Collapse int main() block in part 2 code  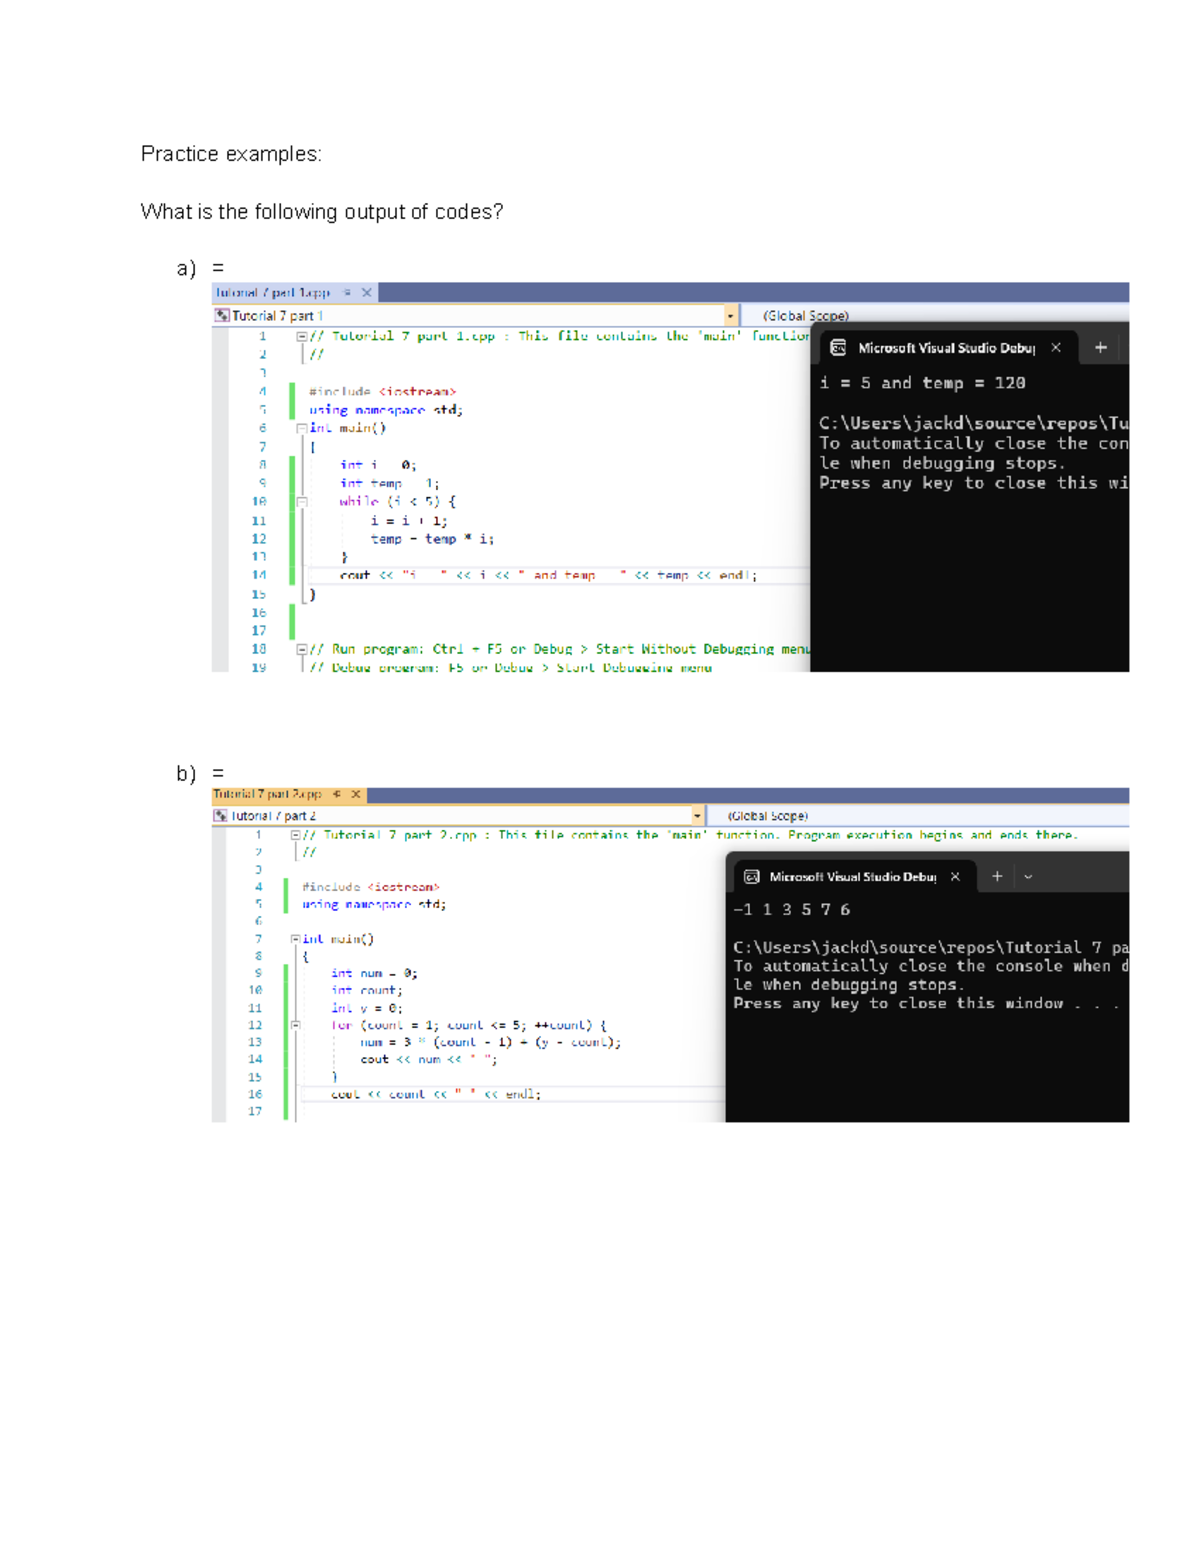click(295, 939)
